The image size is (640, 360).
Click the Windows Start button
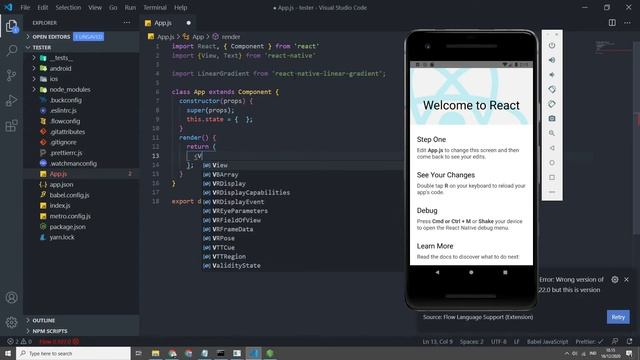pyautogui.click(x=8, y=353)
